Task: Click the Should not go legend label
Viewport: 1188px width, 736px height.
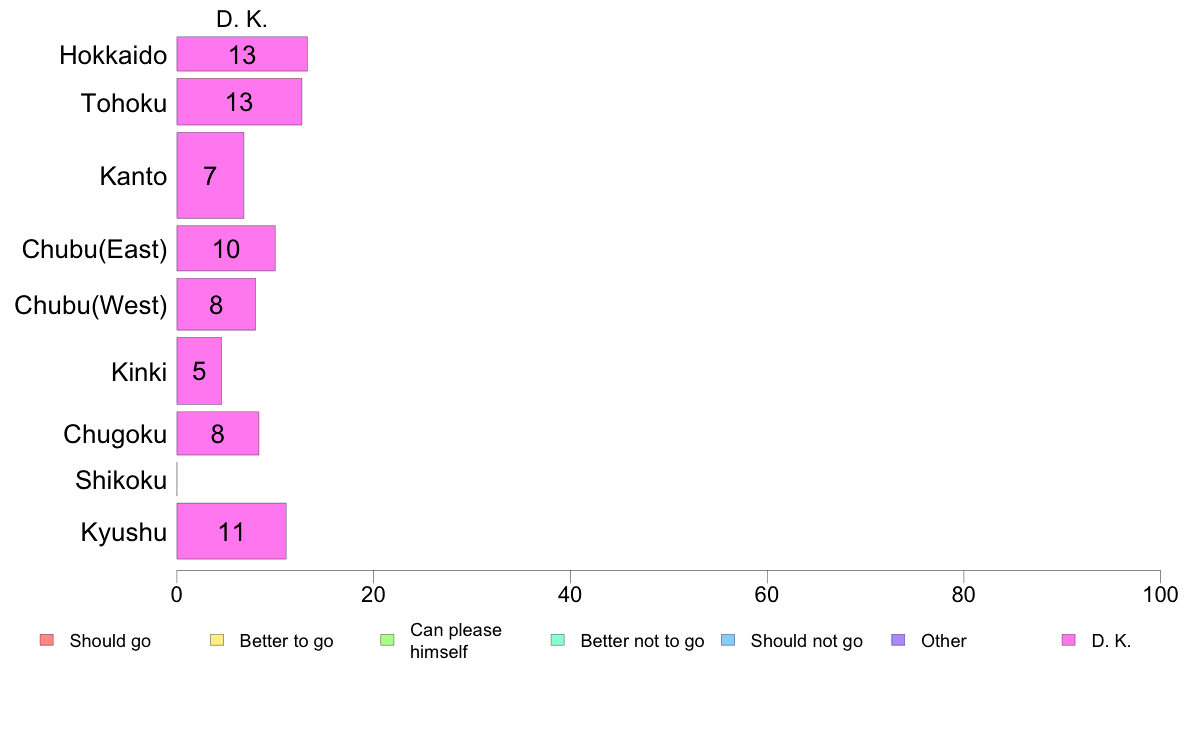Action: coord(806,641)
